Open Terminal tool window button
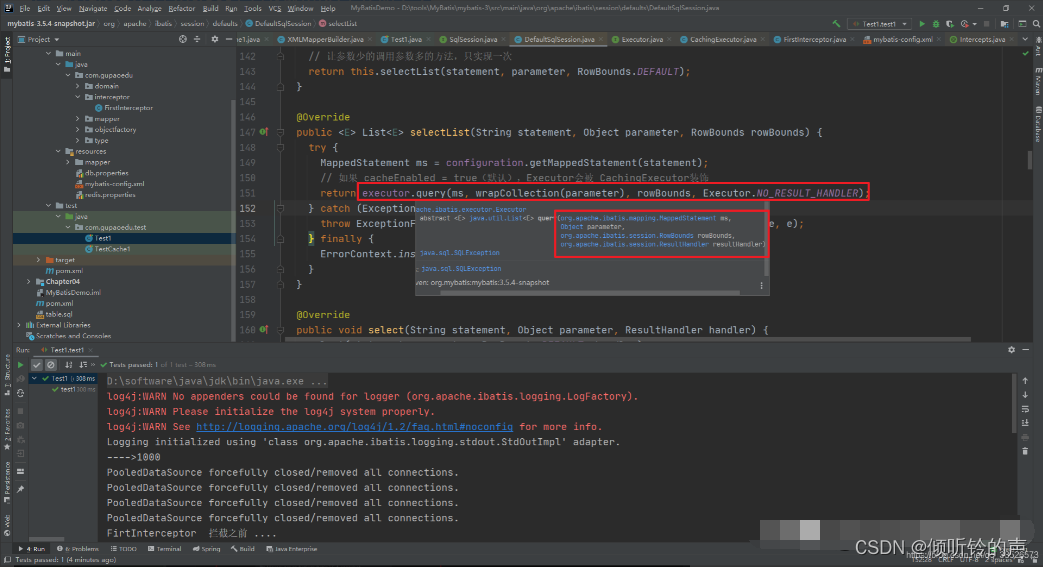This screenshot has height=567, width=1043. point(164,549)
